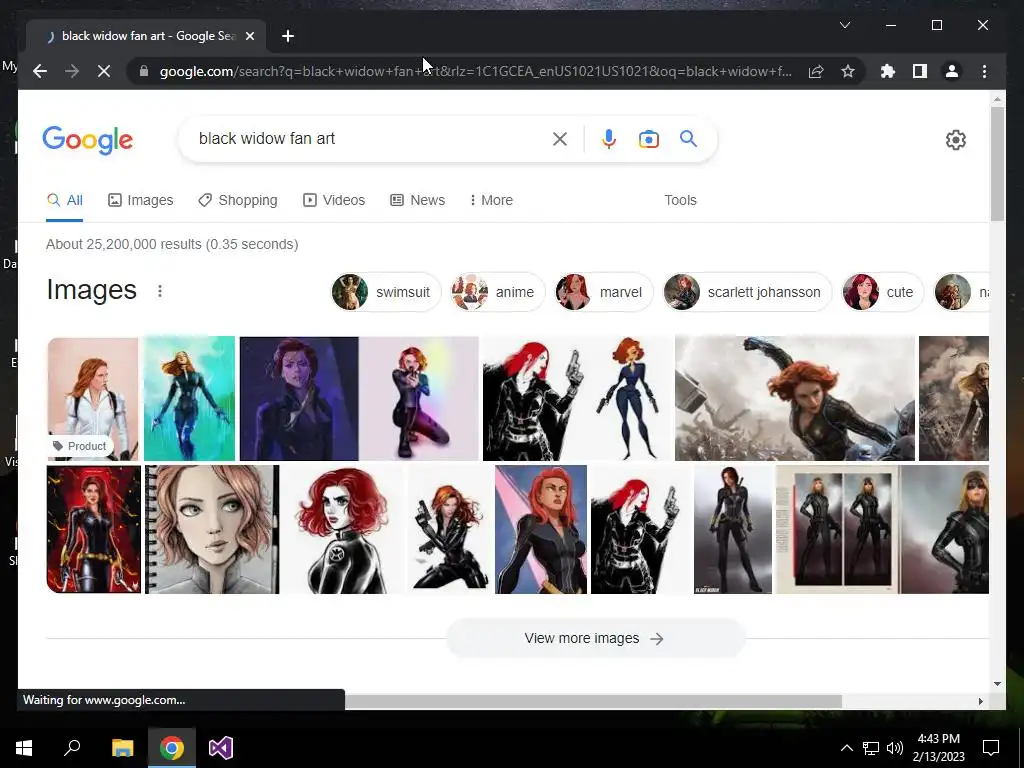Open the Product-tagged white suit image
1024x768 pixels.
tap(93, 398)
